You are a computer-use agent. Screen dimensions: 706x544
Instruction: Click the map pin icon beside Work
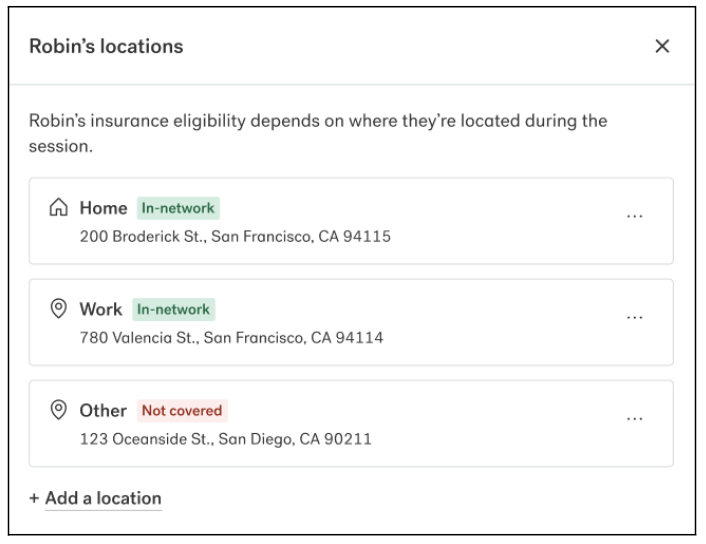click(59, 308)
